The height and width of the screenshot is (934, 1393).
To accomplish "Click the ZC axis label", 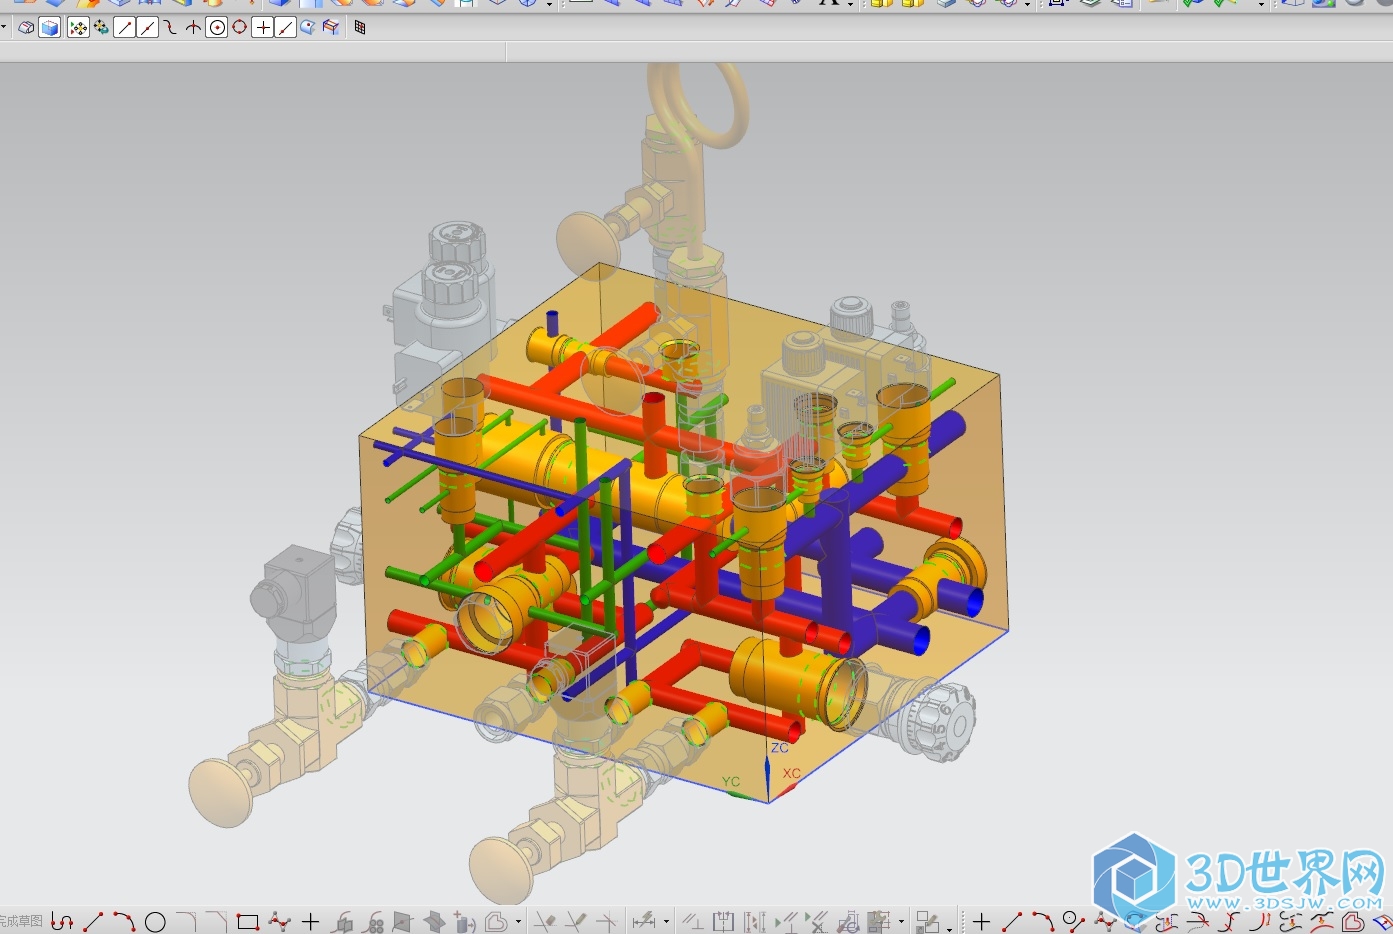I will [780, 747].
